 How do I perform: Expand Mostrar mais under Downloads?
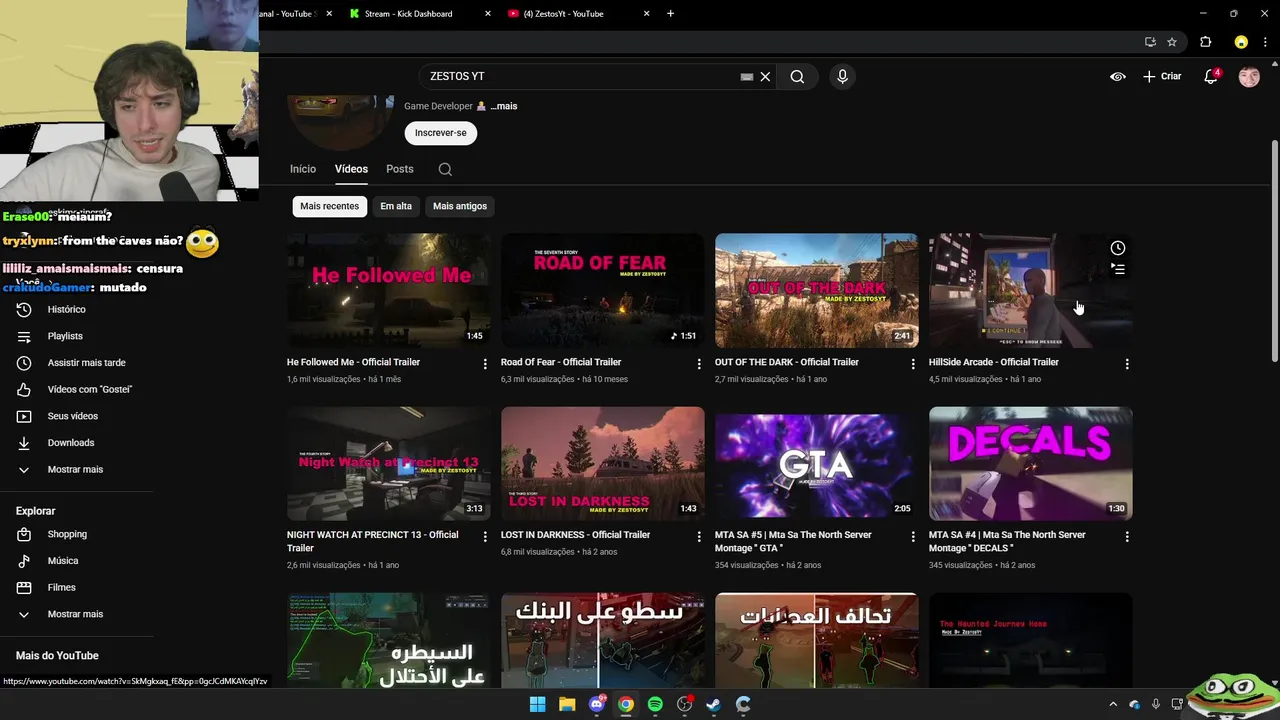click(x=77, y=469)
